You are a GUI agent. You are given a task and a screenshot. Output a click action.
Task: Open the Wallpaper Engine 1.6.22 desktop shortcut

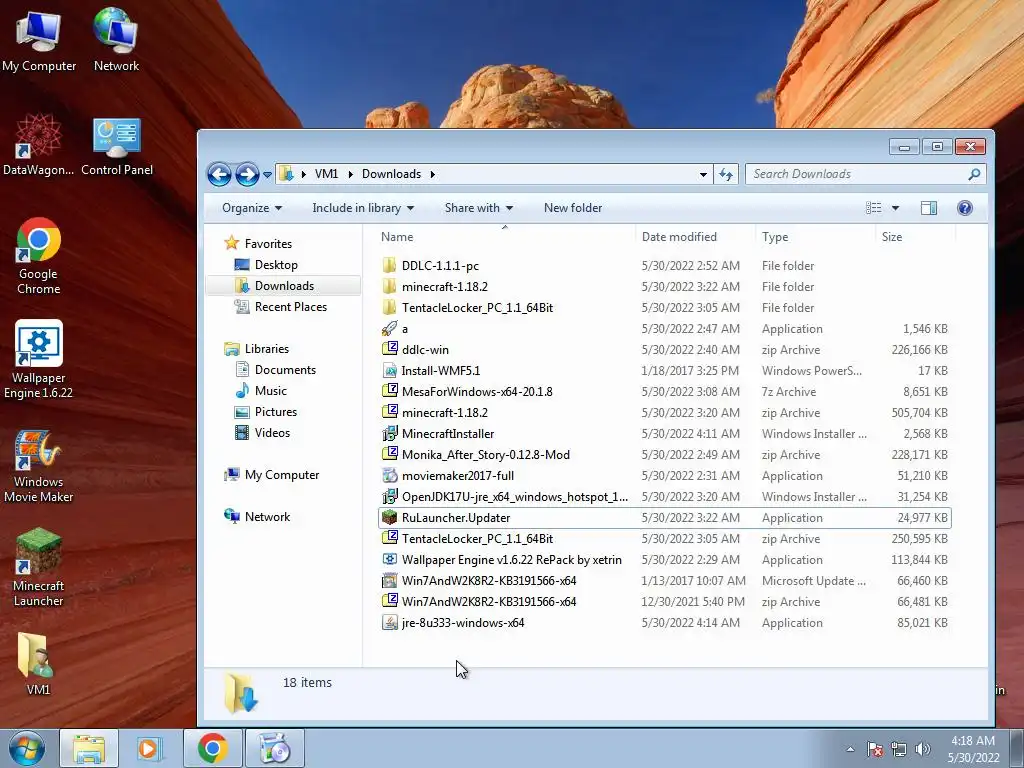click(39, 359)
